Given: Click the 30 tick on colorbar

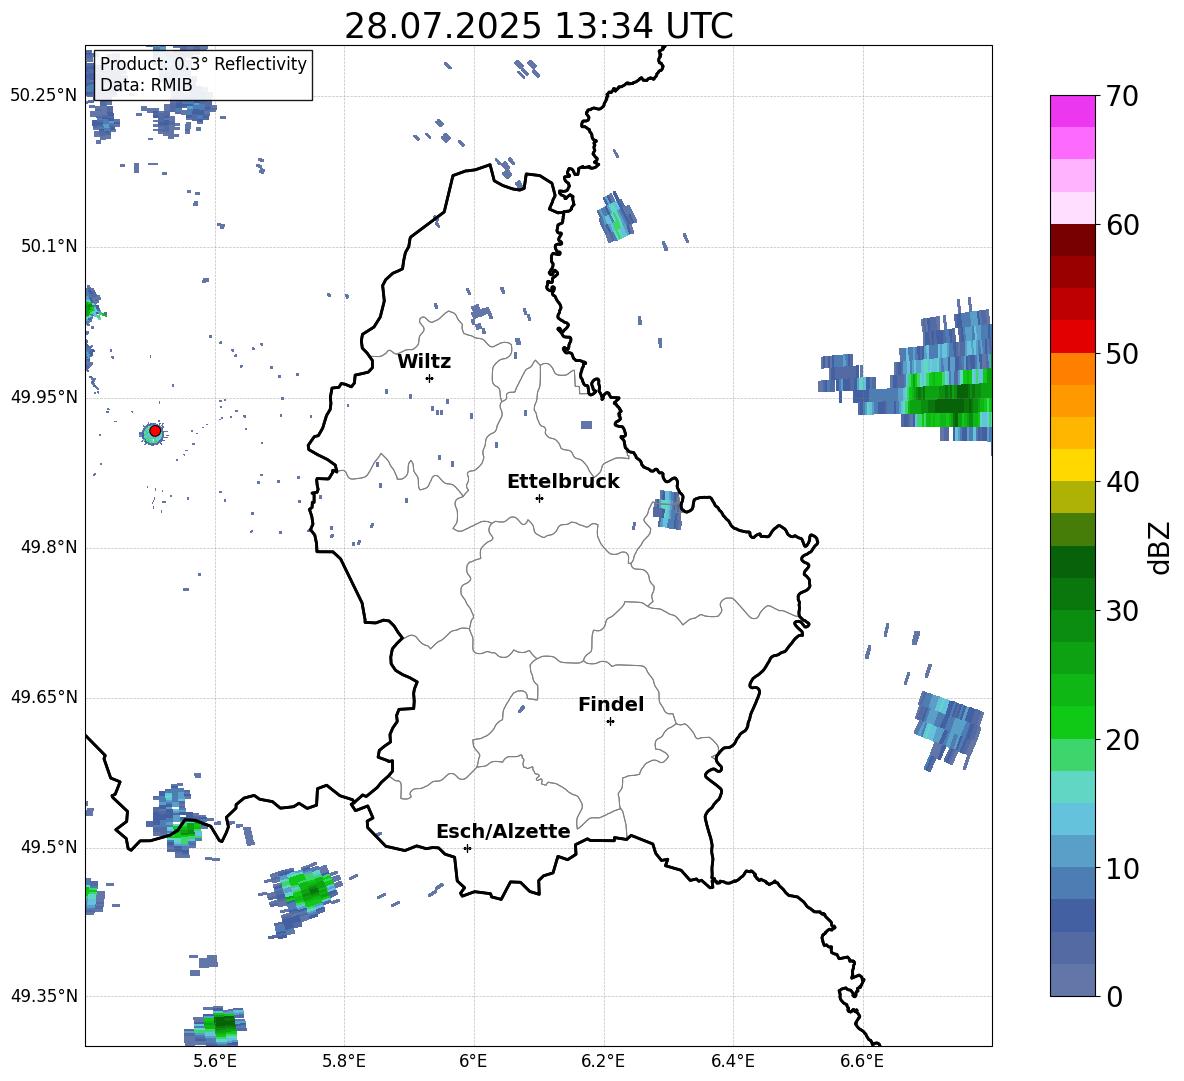Looking at the screenshot, I should 1123,611.
